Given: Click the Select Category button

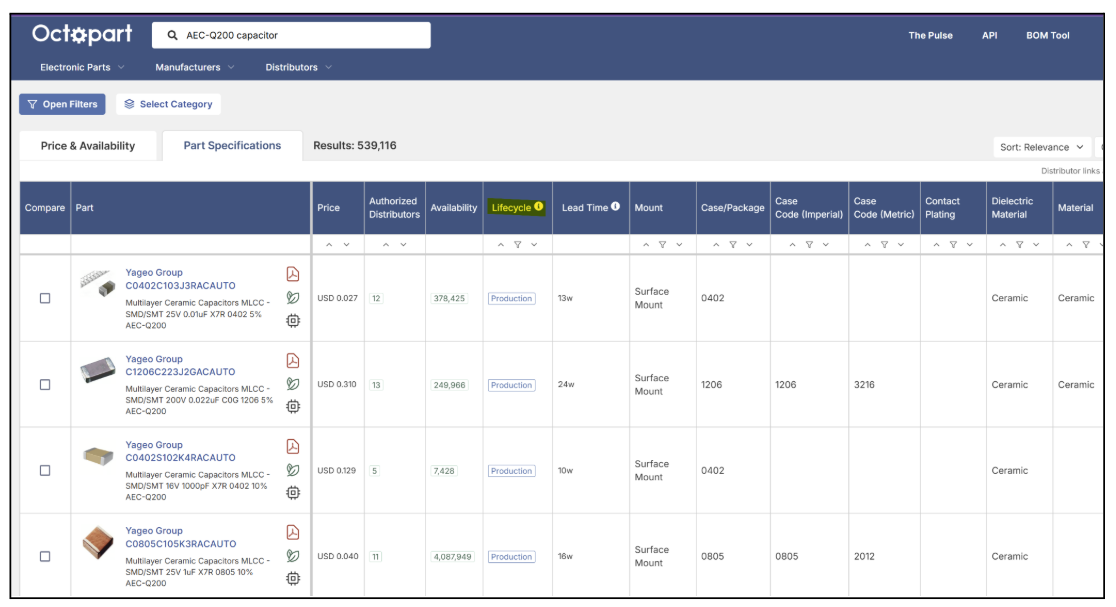Looking at the screenshot, I should (x=168, y=104).
